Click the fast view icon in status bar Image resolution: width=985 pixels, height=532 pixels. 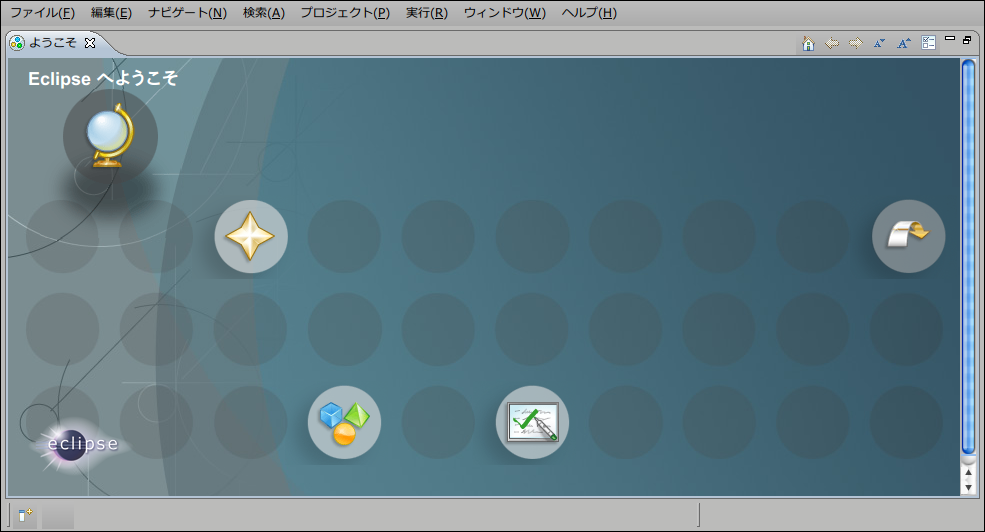click(25, 516)
